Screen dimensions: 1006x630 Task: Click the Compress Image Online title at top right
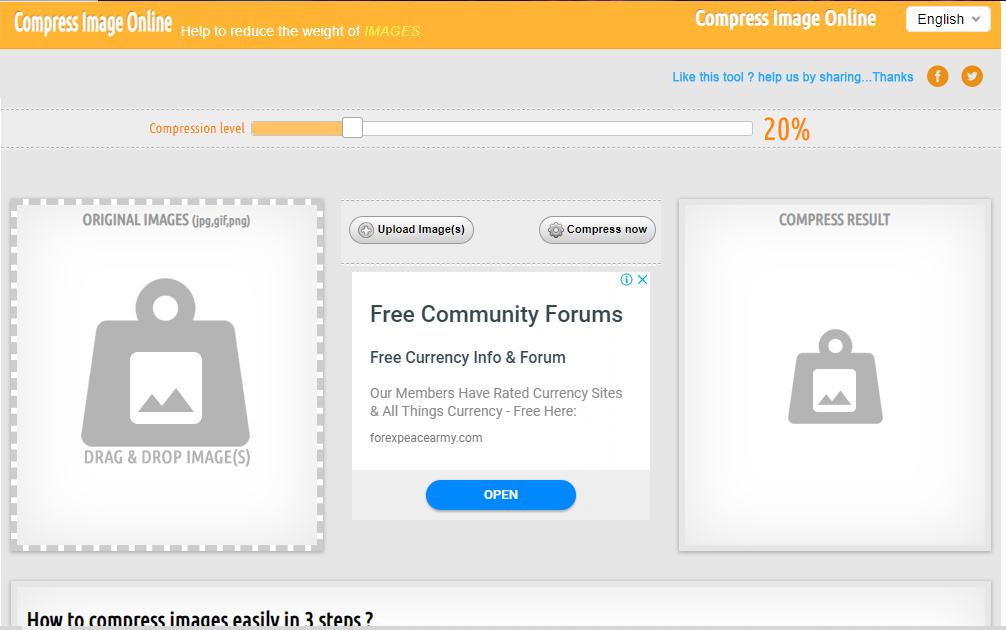[785, 19]
